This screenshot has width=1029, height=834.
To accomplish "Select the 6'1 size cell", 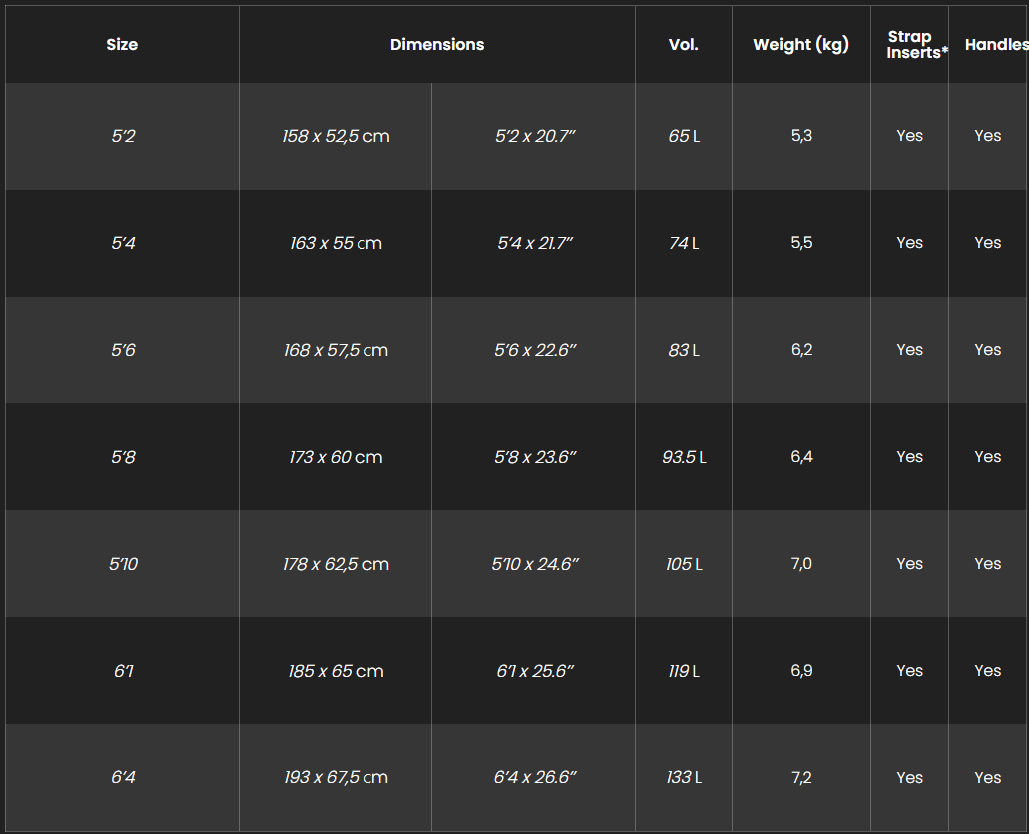I will click(123, 671).
